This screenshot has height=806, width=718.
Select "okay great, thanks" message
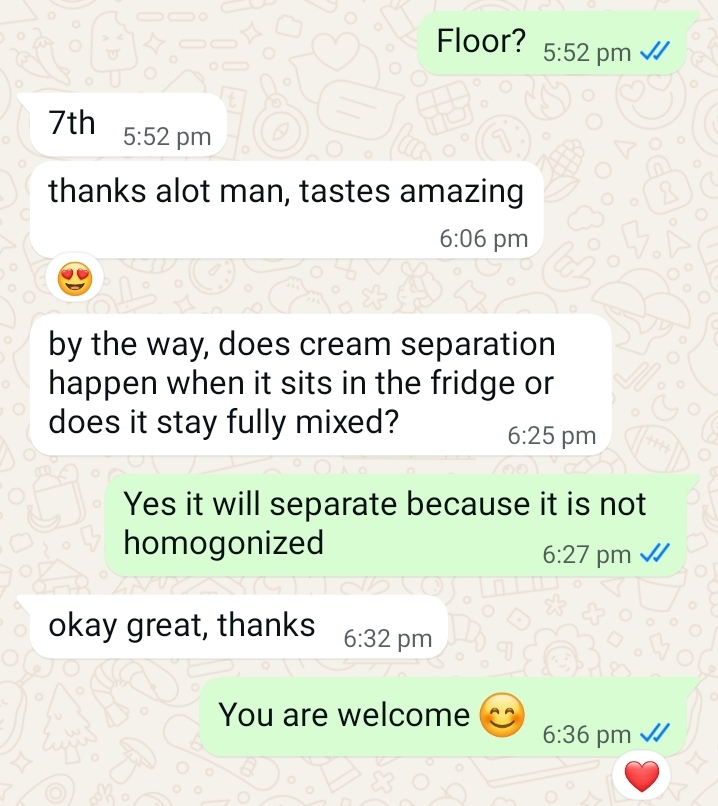(238, 627)
